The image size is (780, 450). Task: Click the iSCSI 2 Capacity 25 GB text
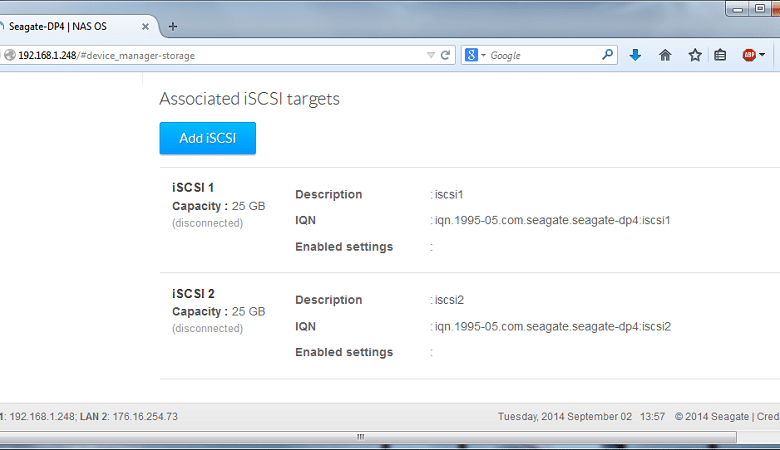[x=218, y=311]
